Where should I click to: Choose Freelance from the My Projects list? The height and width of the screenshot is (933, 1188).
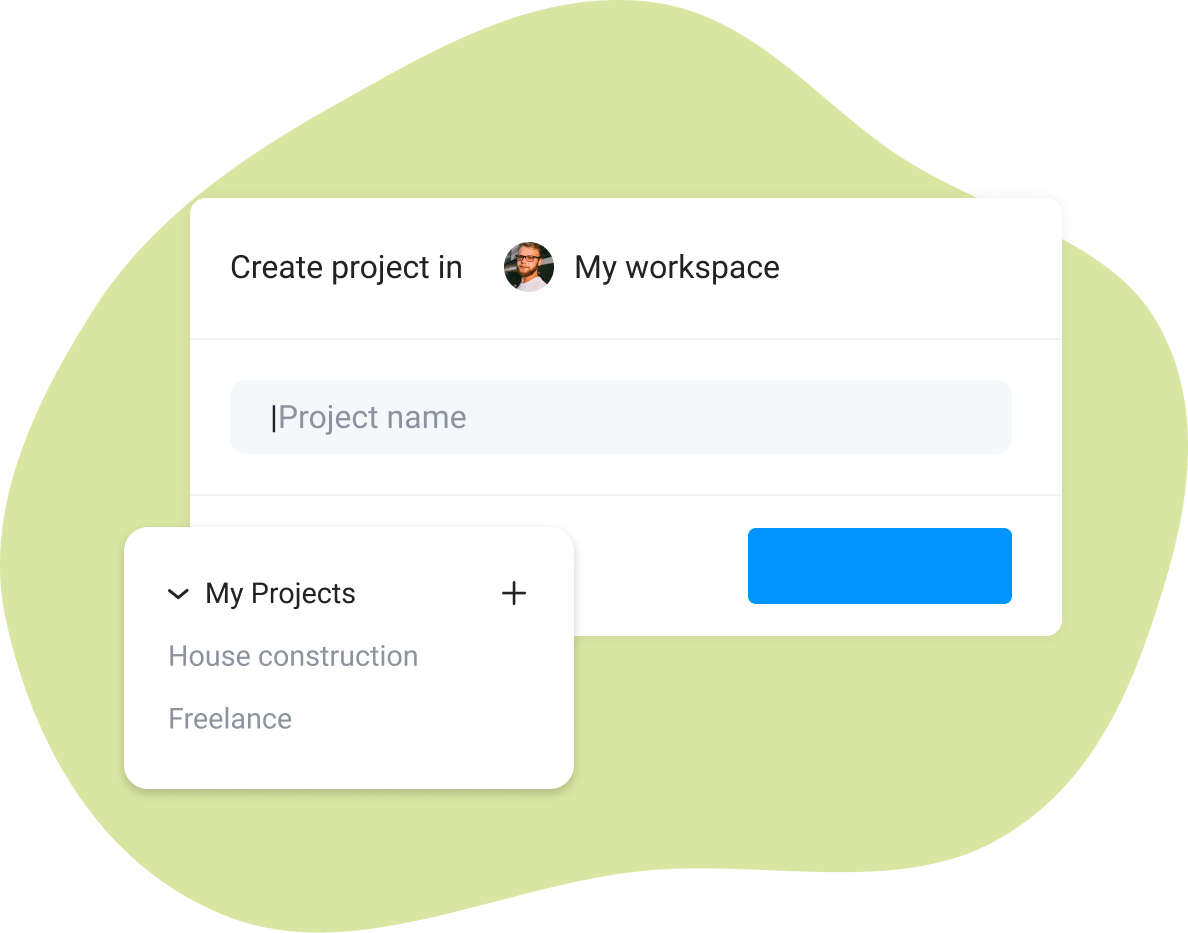coord(230,719)
